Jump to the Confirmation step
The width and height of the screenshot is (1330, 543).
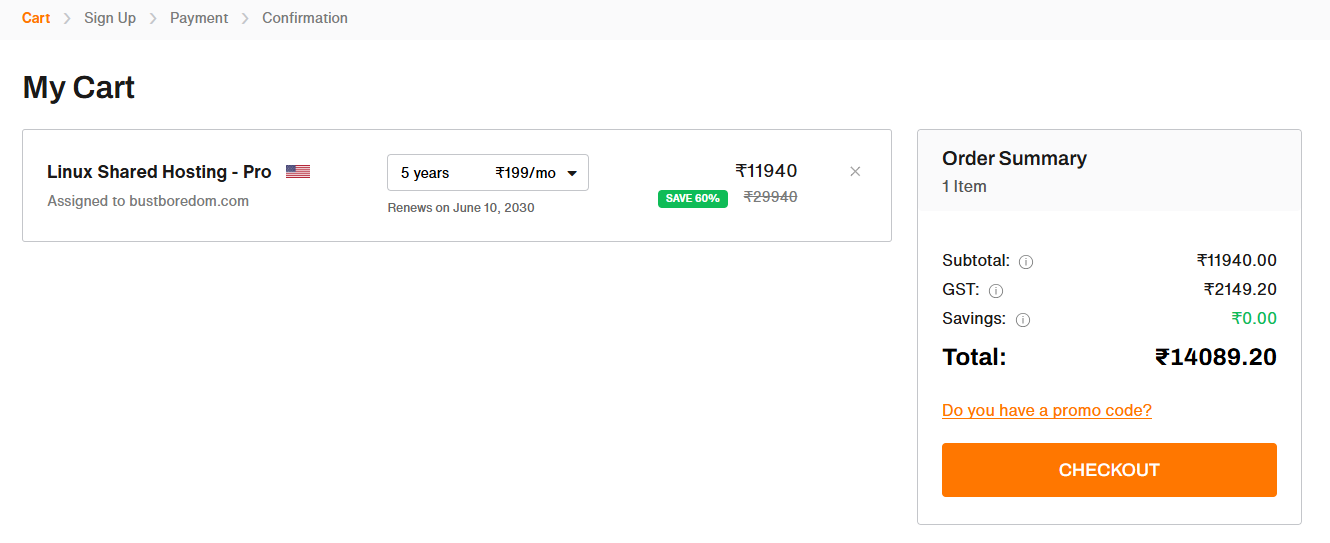coord(305,18)
